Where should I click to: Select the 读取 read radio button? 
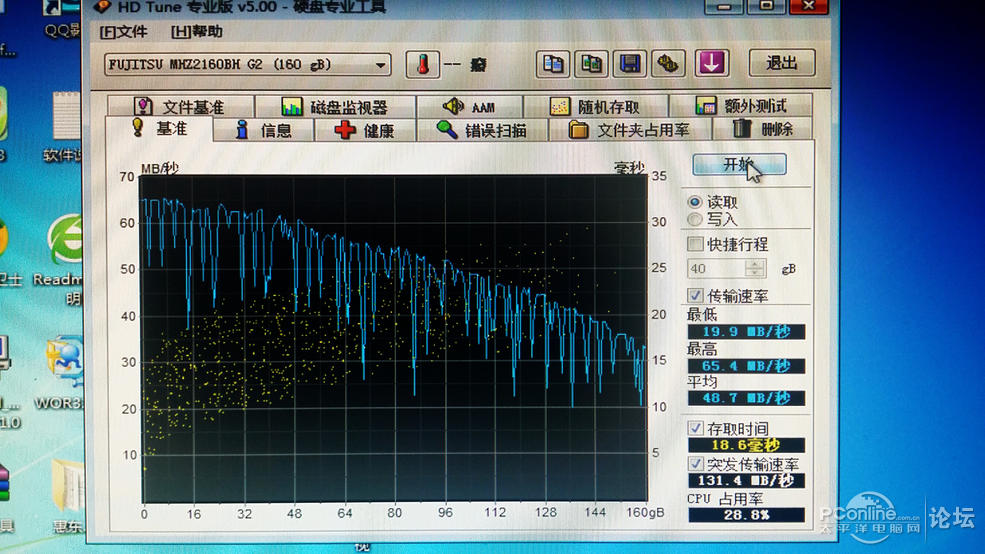[x=694, y=202]
